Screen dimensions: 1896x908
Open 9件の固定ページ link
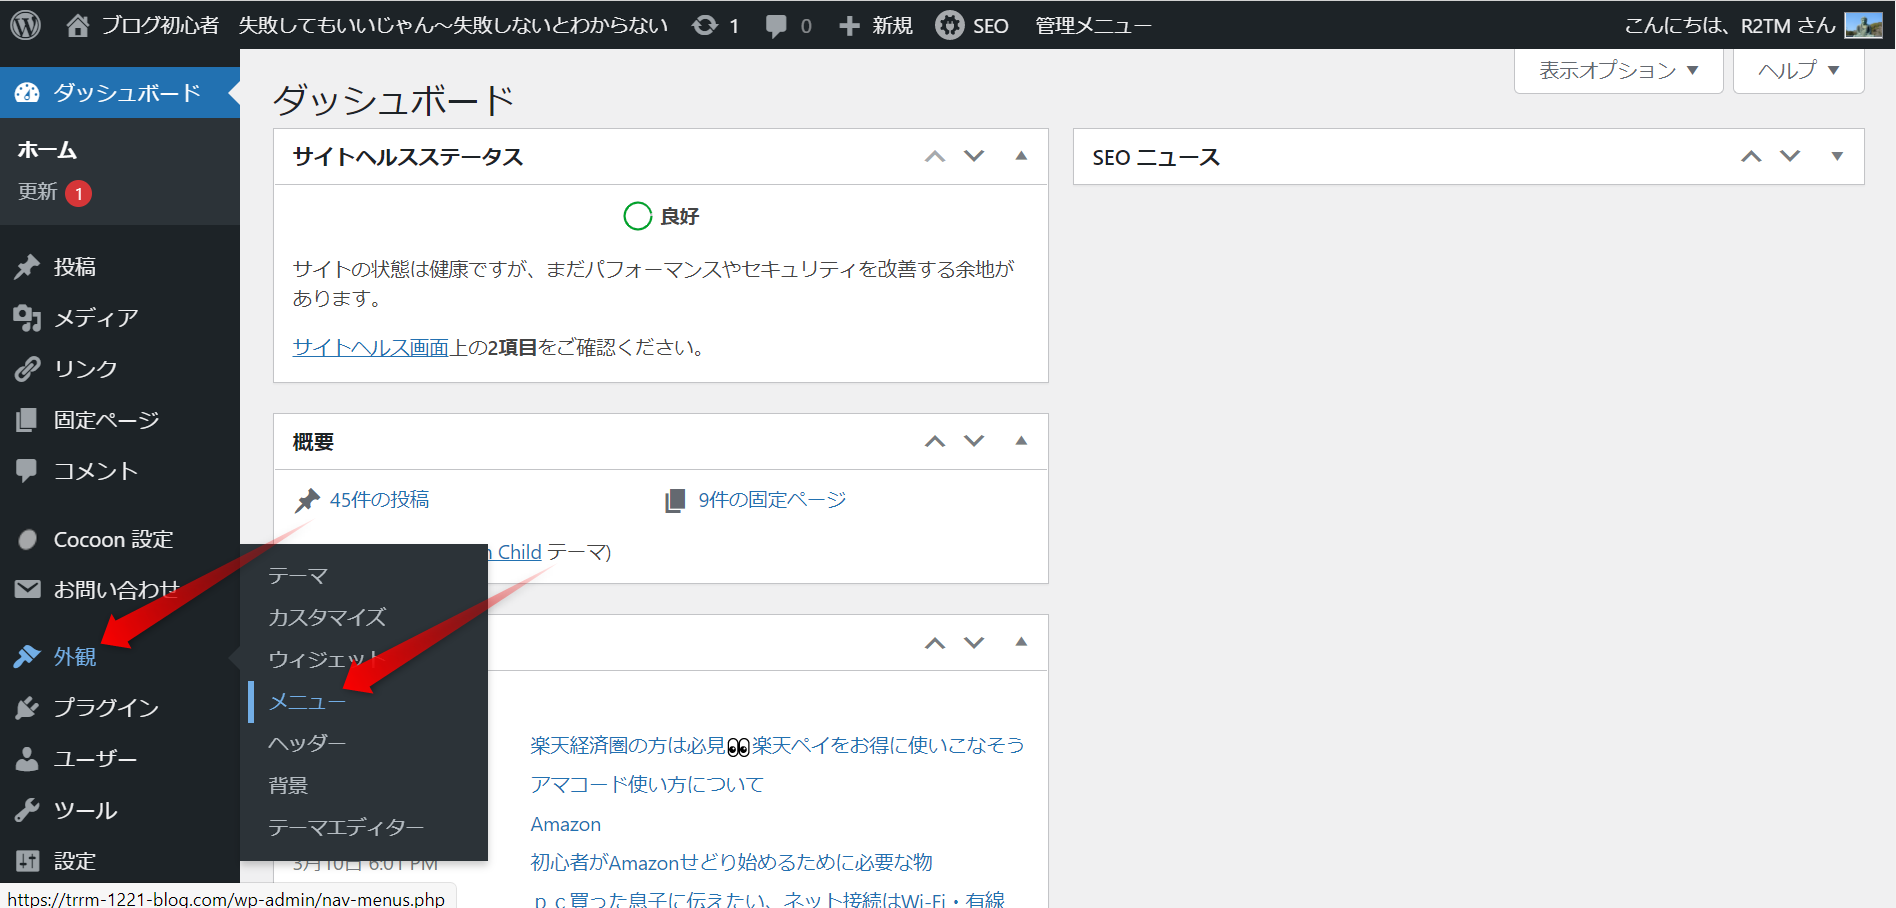click(771, 500)
